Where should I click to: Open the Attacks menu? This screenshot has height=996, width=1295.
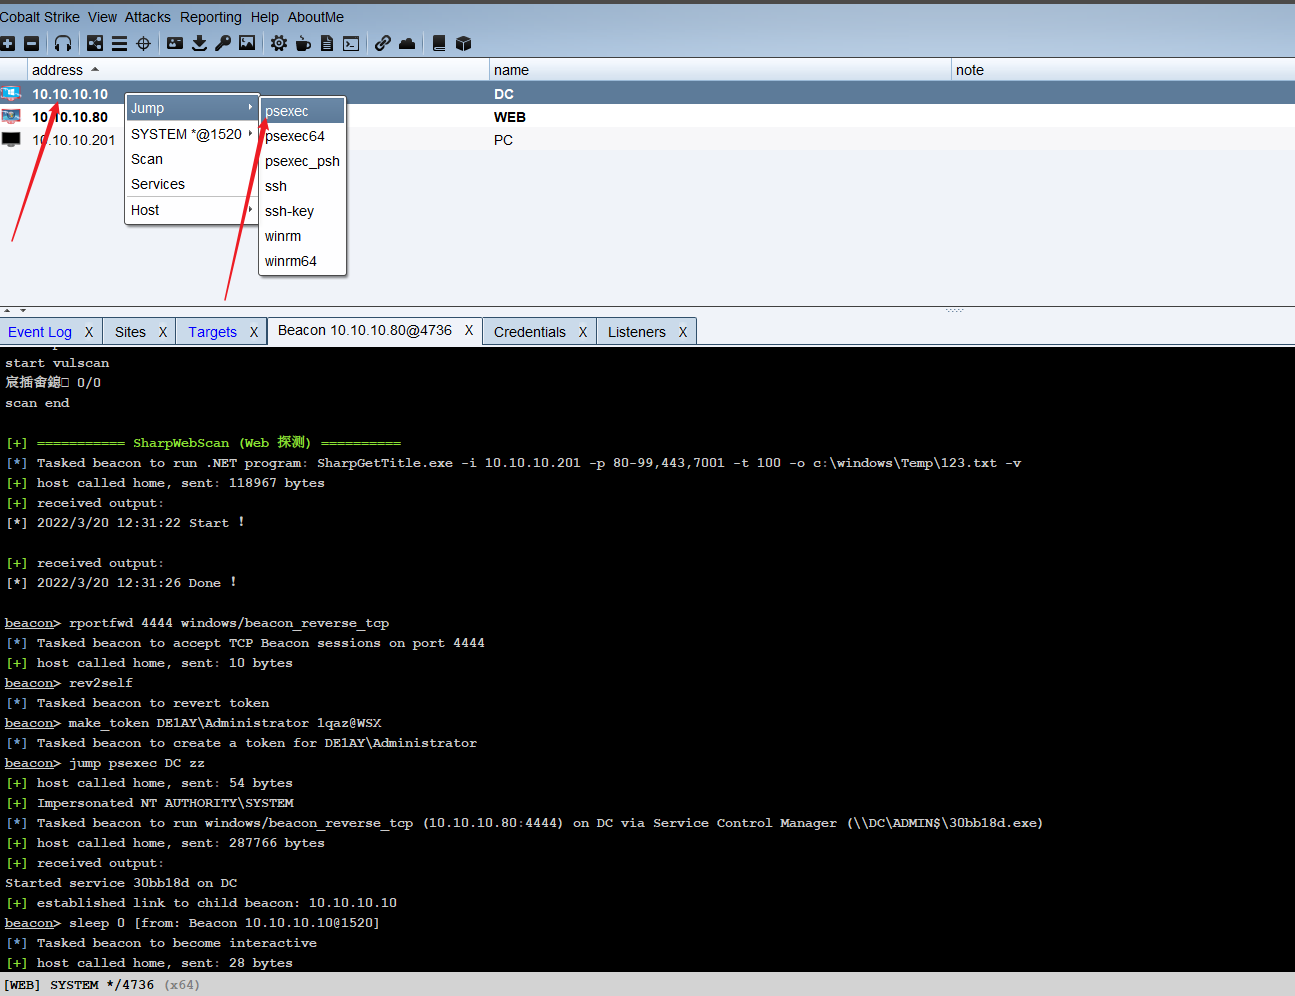(148, 17)
